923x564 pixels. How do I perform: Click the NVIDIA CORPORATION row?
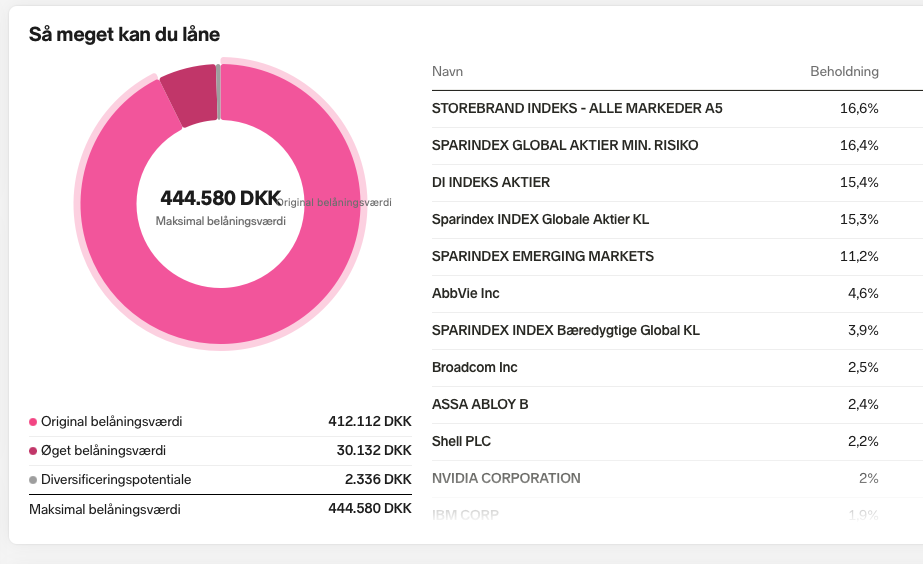505,478
